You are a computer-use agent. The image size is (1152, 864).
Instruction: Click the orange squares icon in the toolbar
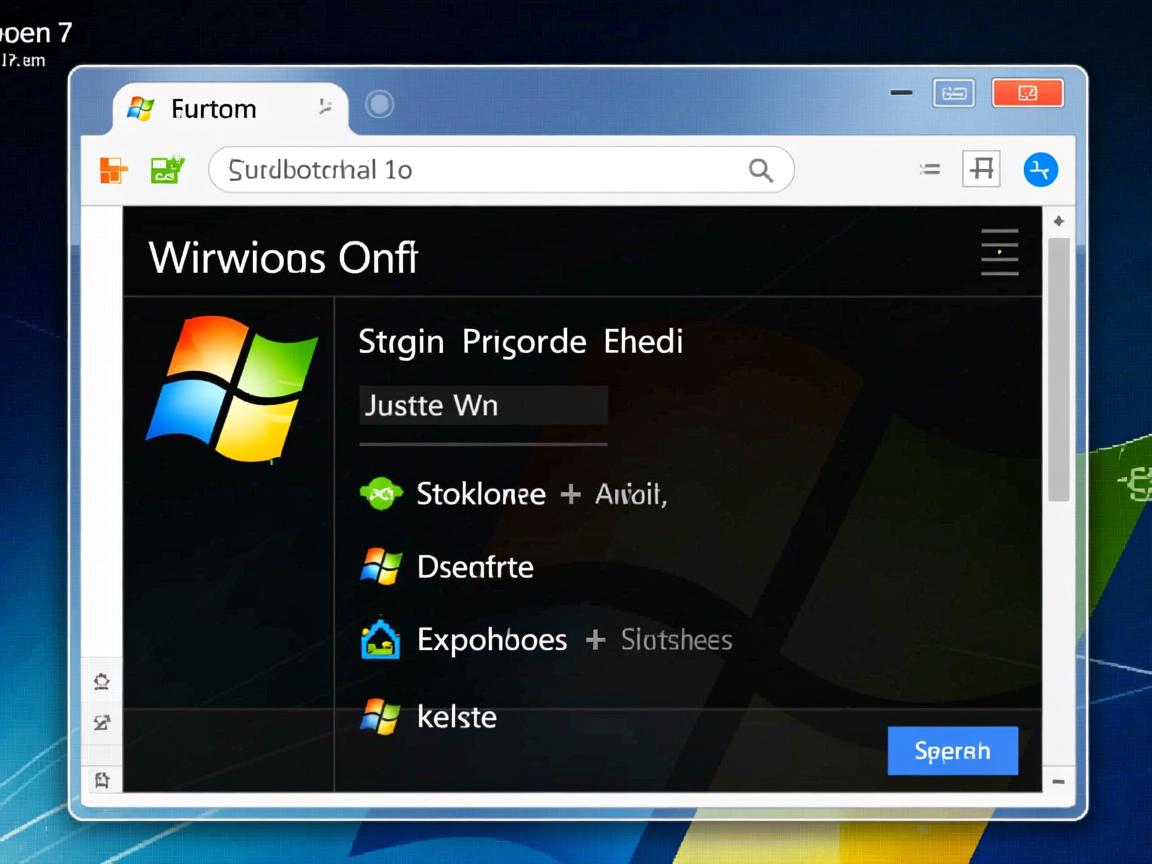[x=113, y=170]
